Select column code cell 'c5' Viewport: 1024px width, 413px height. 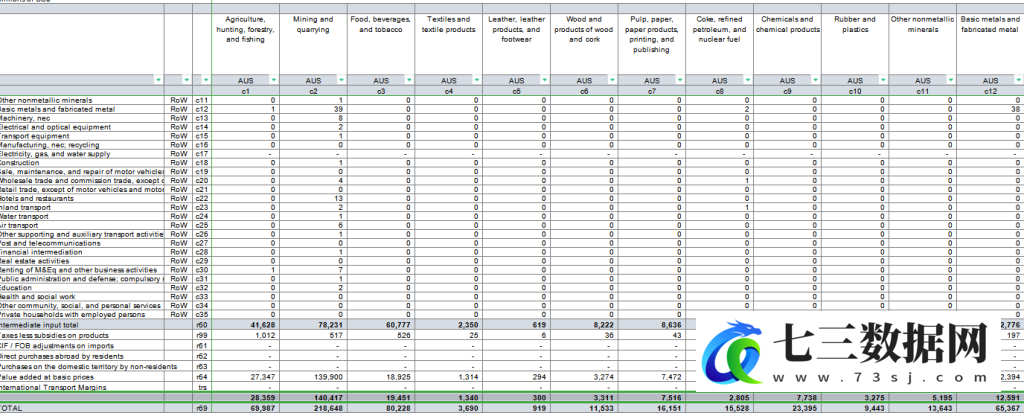[x=517, y=91]
